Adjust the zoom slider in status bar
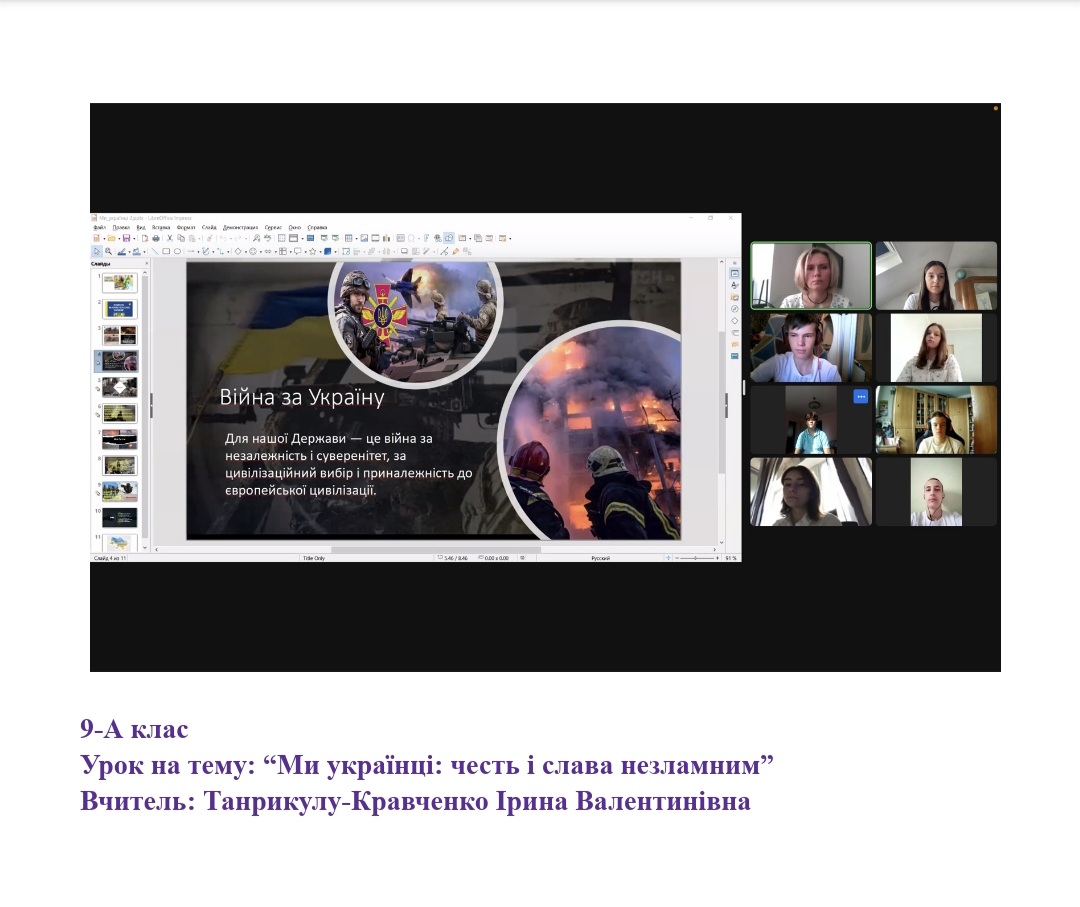This screenshot has height=907, width=1080. click(695, 558)
